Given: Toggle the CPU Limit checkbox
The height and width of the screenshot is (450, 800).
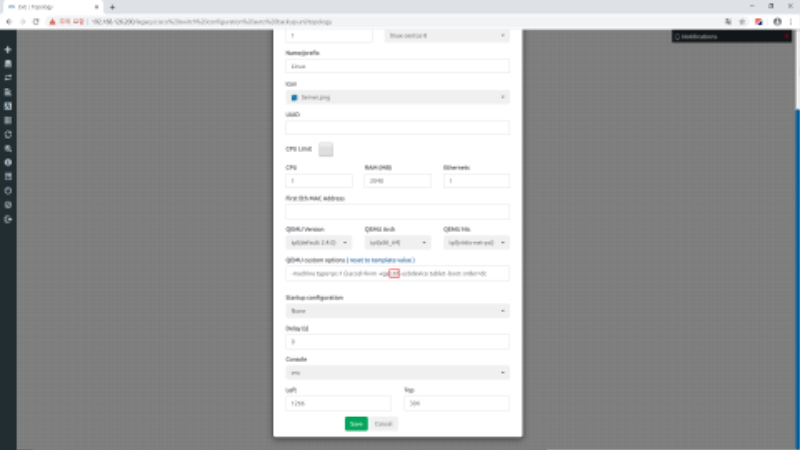Looking at the screenshot, I should (x=326, y=149).
